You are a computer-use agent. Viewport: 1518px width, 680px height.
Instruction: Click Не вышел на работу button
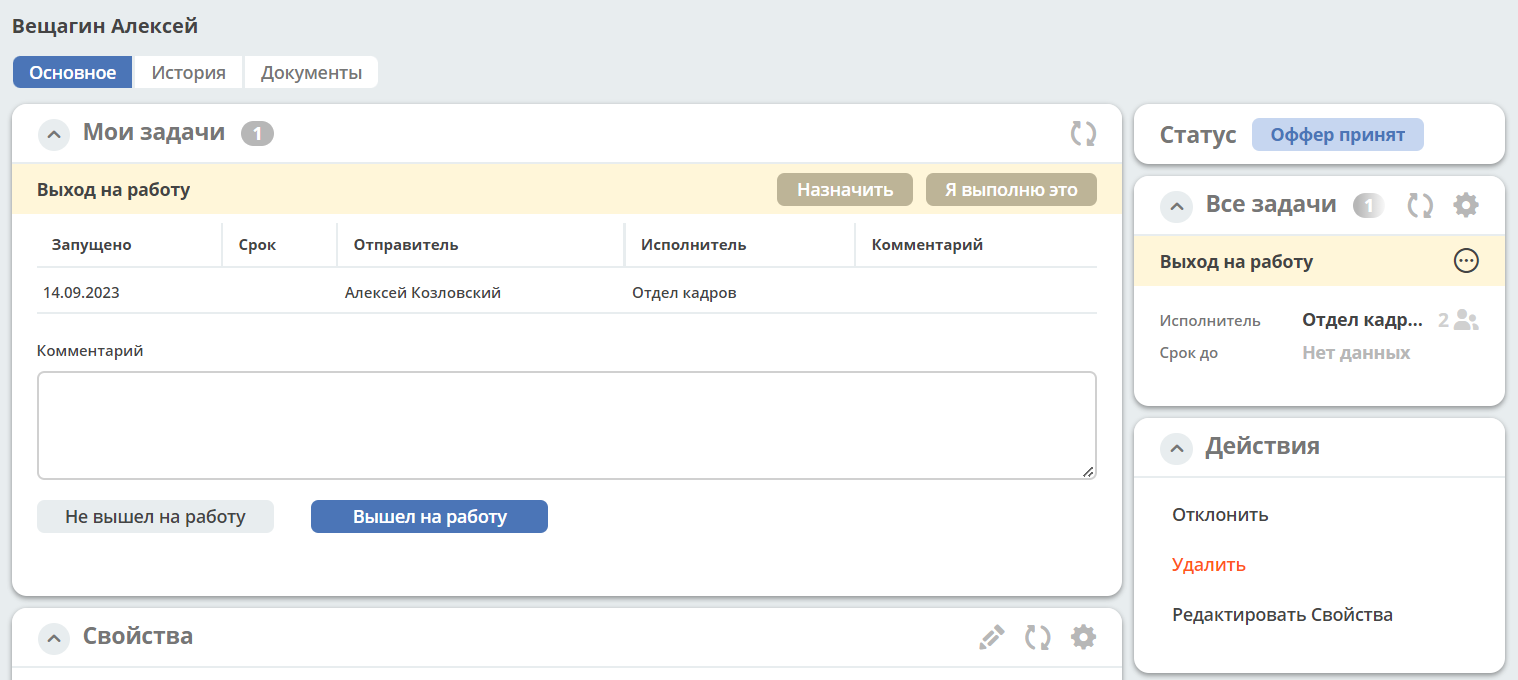click(155, 517)
